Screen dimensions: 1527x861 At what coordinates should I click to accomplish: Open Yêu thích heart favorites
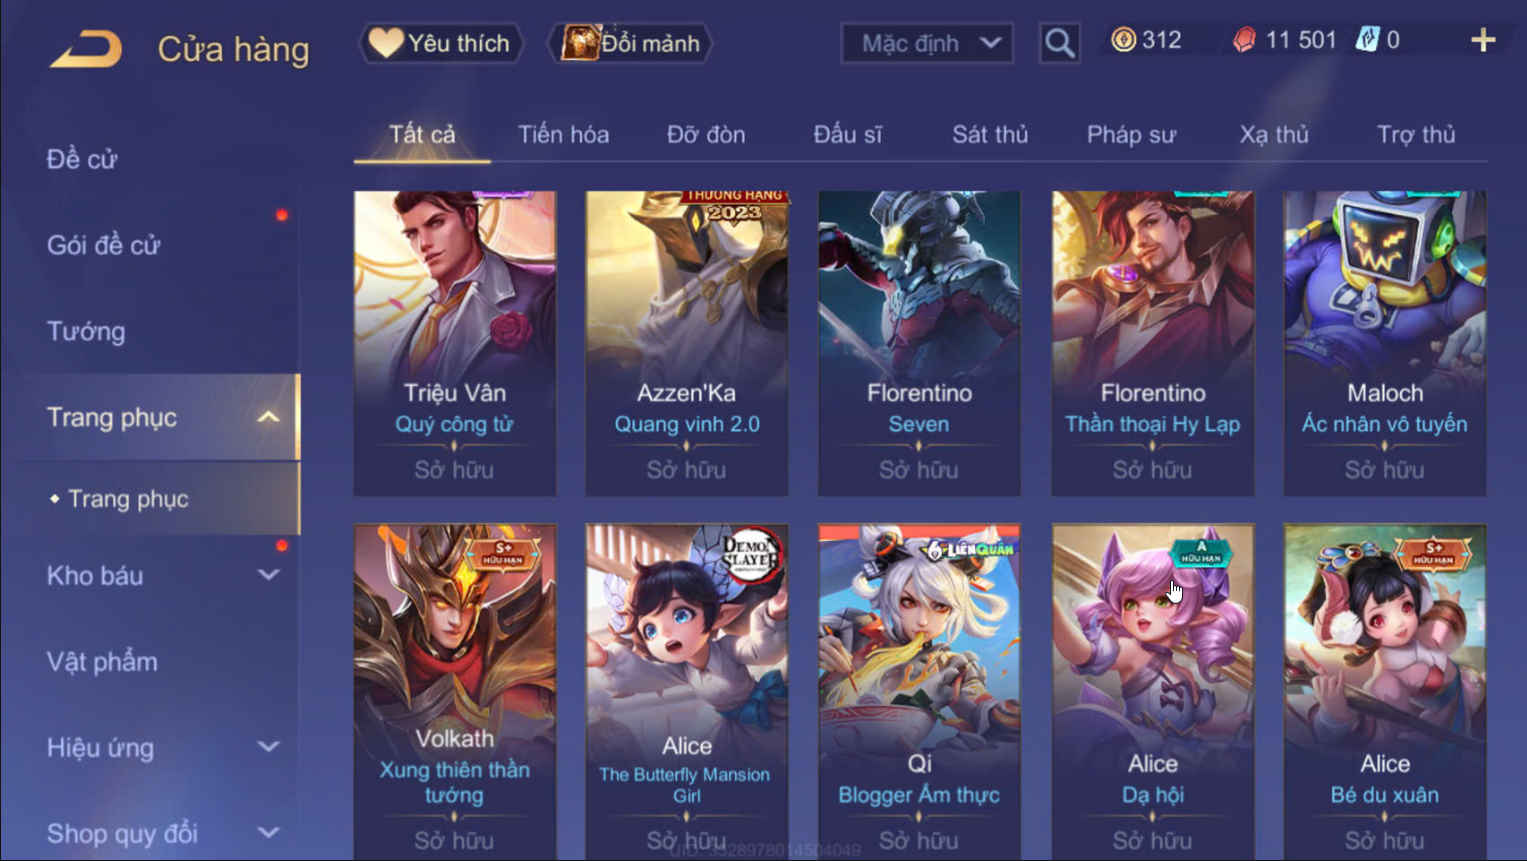[441, 43]
